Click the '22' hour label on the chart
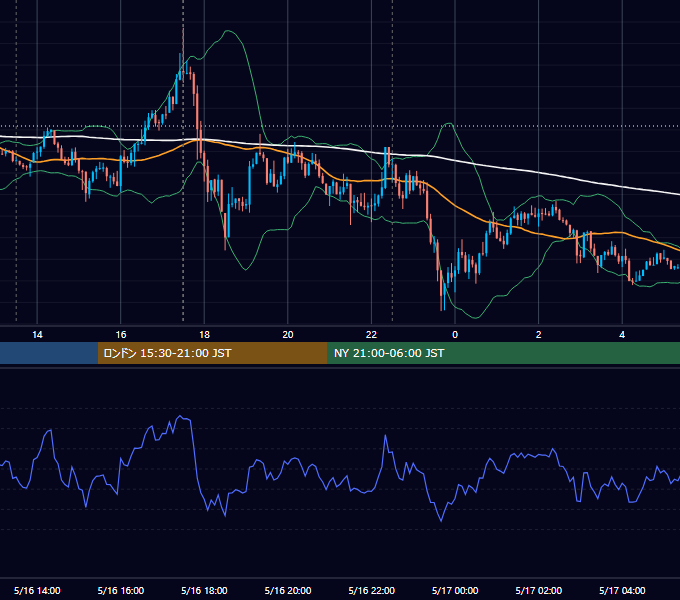Viewport: 680px width, 600px height. 372,335
